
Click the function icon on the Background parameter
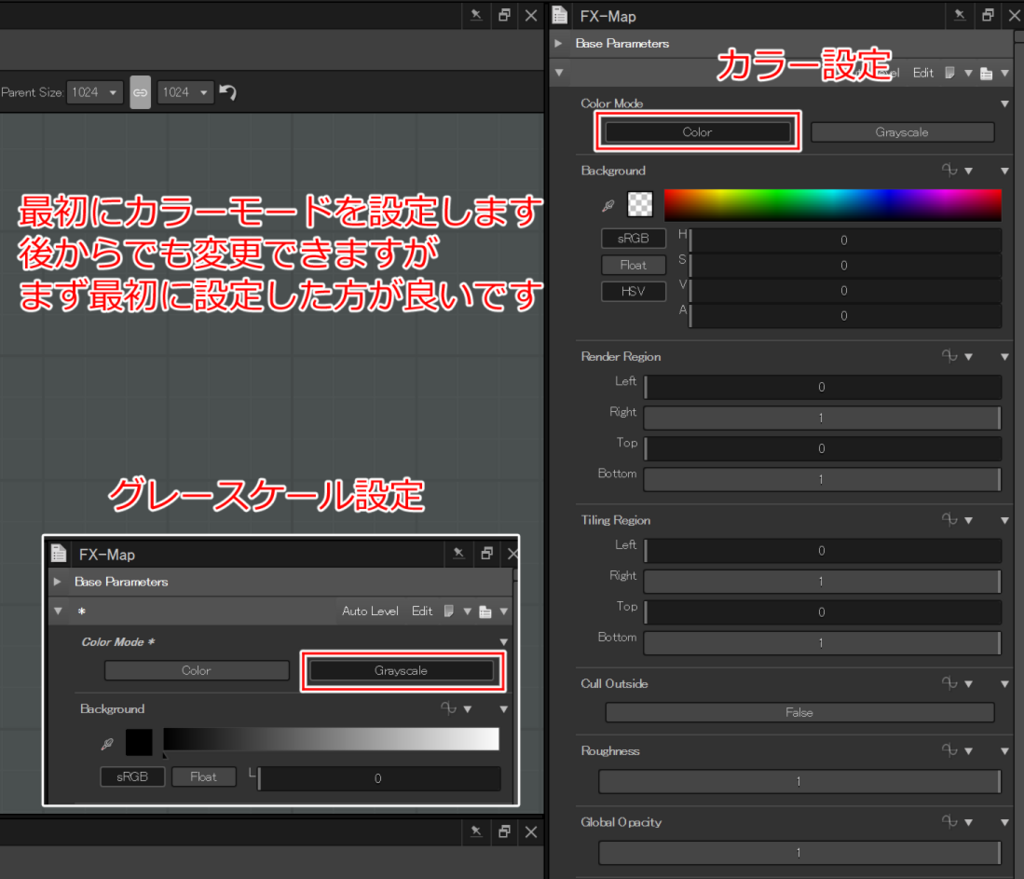pos(948,170)
